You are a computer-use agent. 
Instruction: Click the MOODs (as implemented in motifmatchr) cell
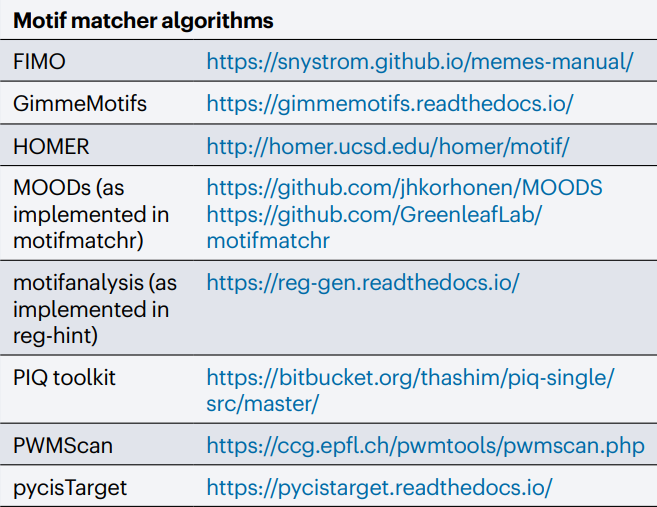[x=91, y=214]
